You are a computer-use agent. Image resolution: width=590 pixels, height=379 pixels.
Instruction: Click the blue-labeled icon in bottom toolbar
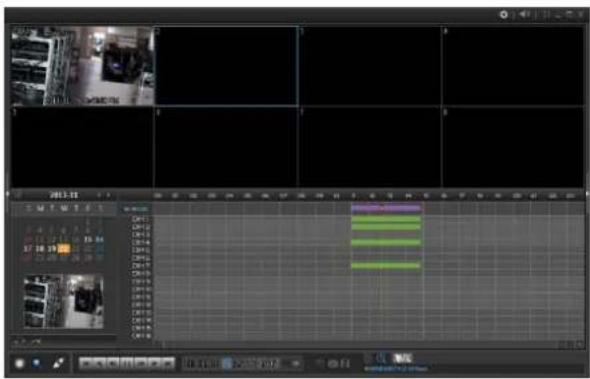point(381,358)
